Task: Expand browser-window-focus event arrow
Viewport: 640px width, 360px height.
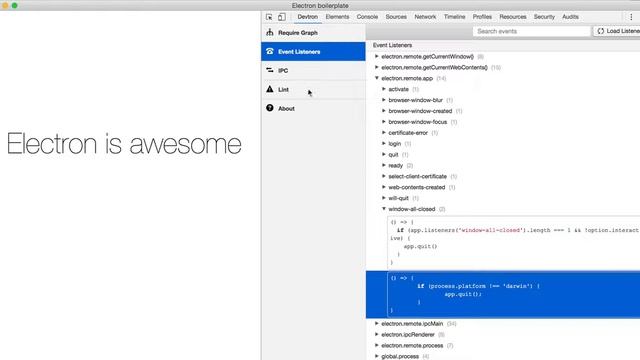Action: (x=384, y=122)
